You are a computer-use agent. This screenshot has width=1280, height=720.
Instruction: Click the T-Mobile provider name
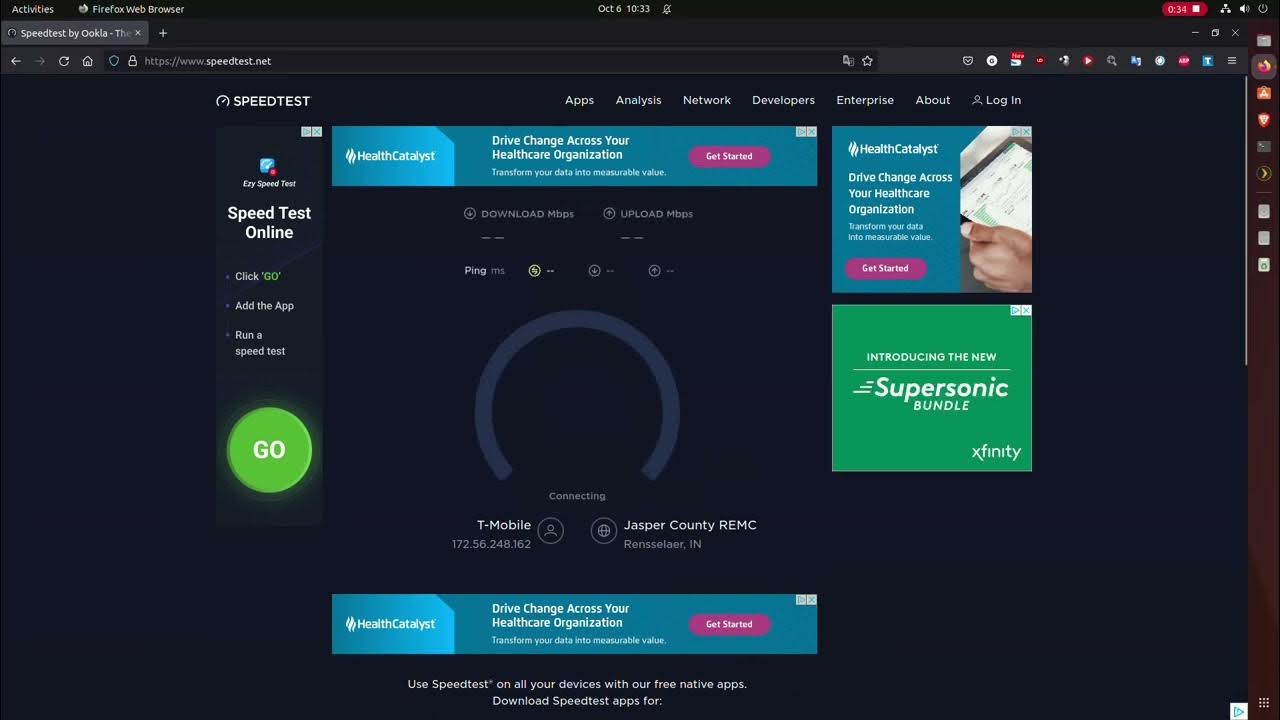click(x=504, y=525)
